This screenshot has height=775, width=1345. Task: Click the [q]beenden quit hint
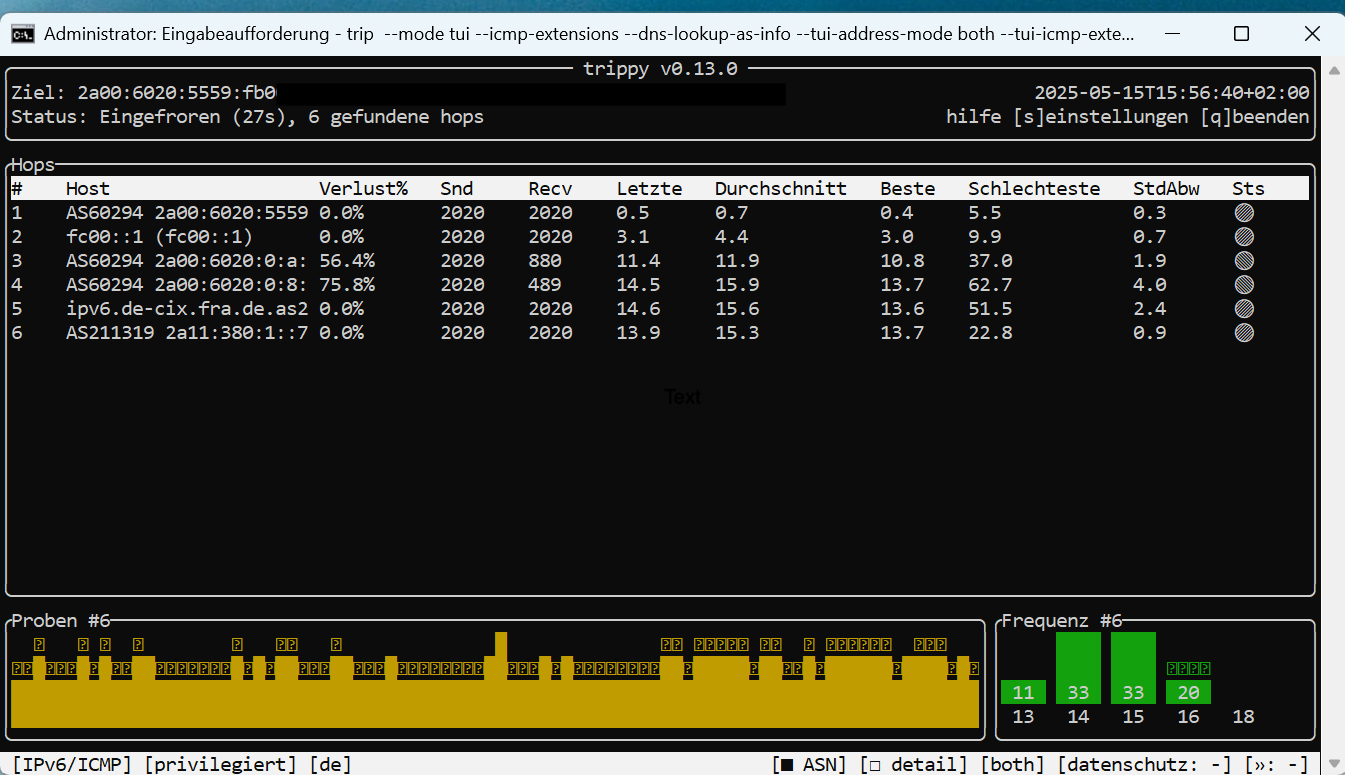(1255, 117)
